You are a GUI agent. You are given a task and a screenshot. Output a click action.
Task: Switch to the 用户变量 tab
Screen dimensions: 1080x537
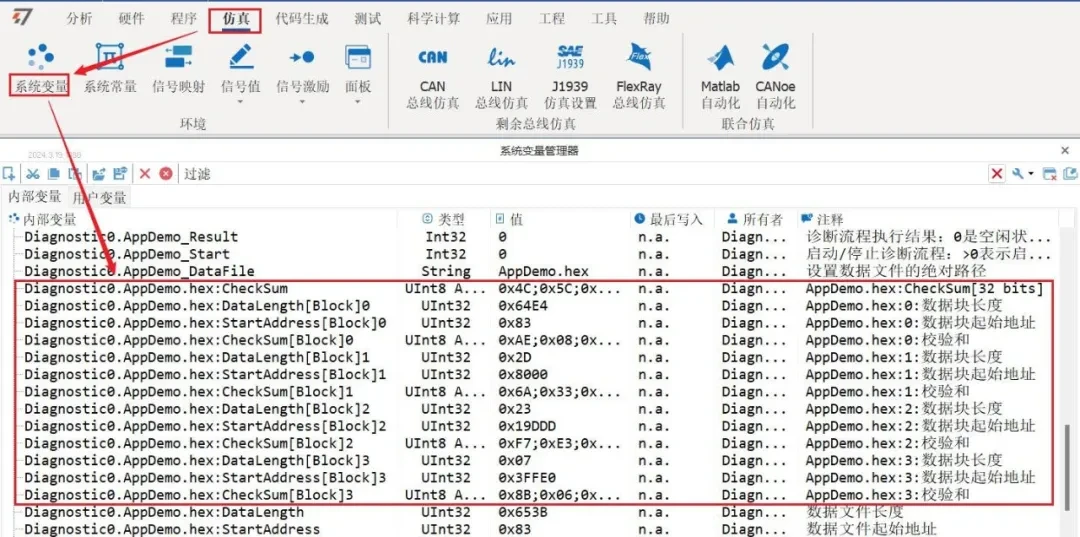tap(99, 198)
